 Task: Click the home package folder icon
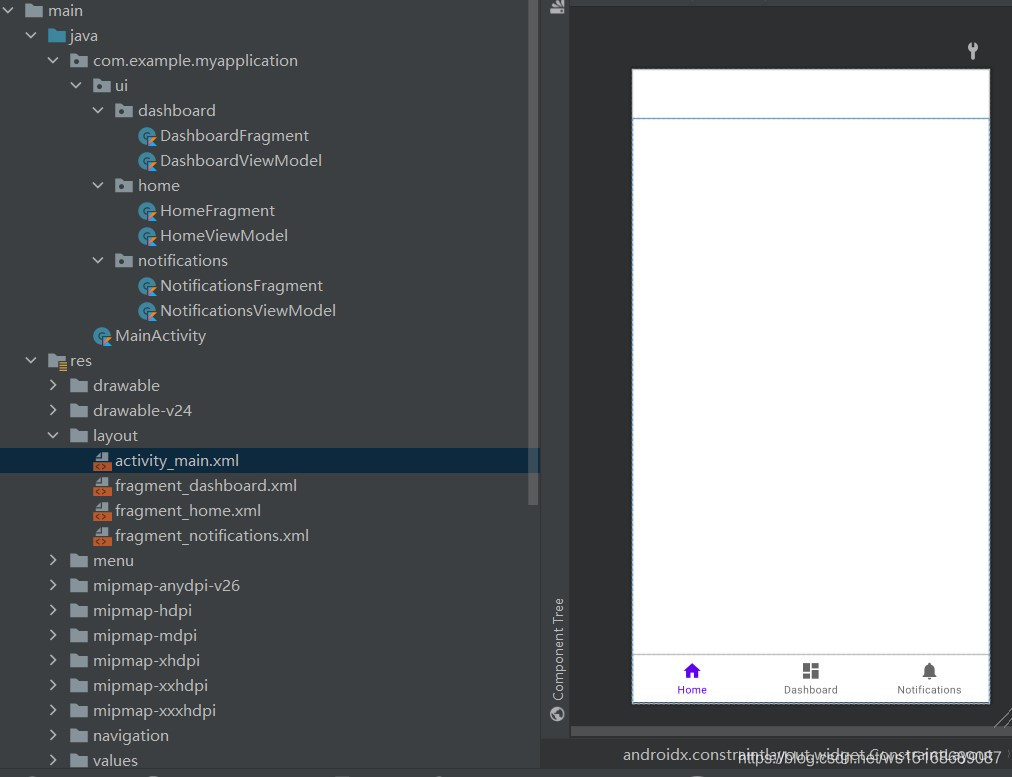(x=124, y=185)
